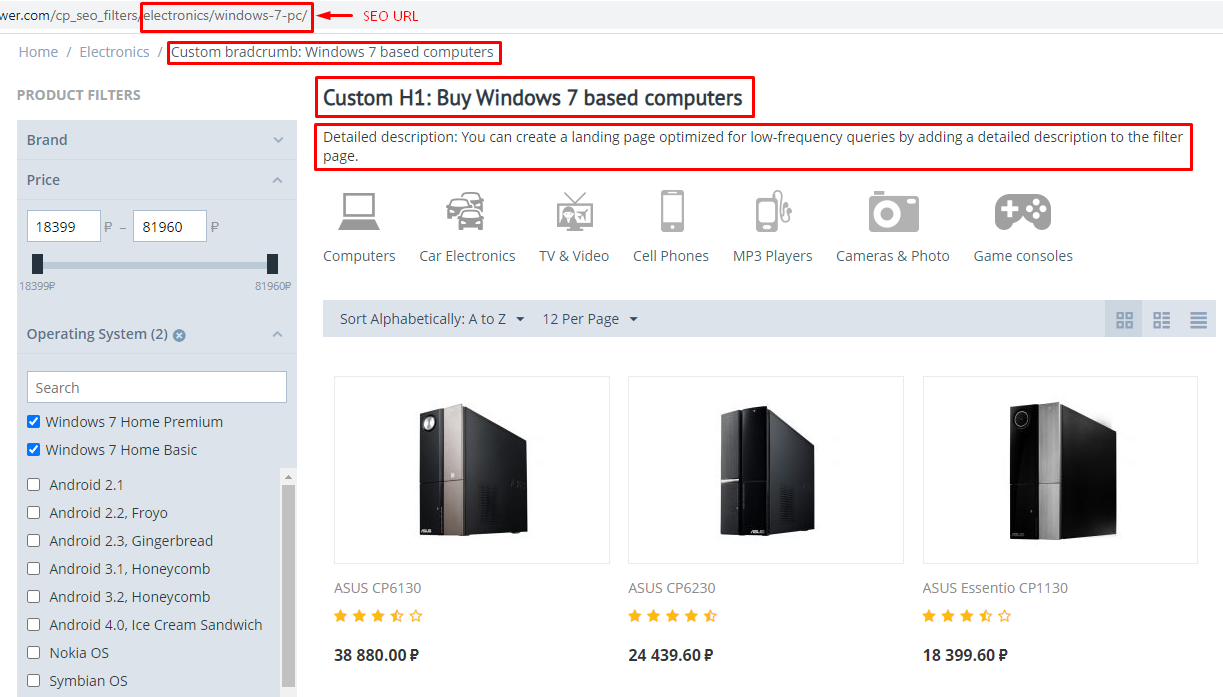Viewport: 1223px width, 697px height.
Task: Click the price 18 399.60 ₽
Action: pos(964,656)
